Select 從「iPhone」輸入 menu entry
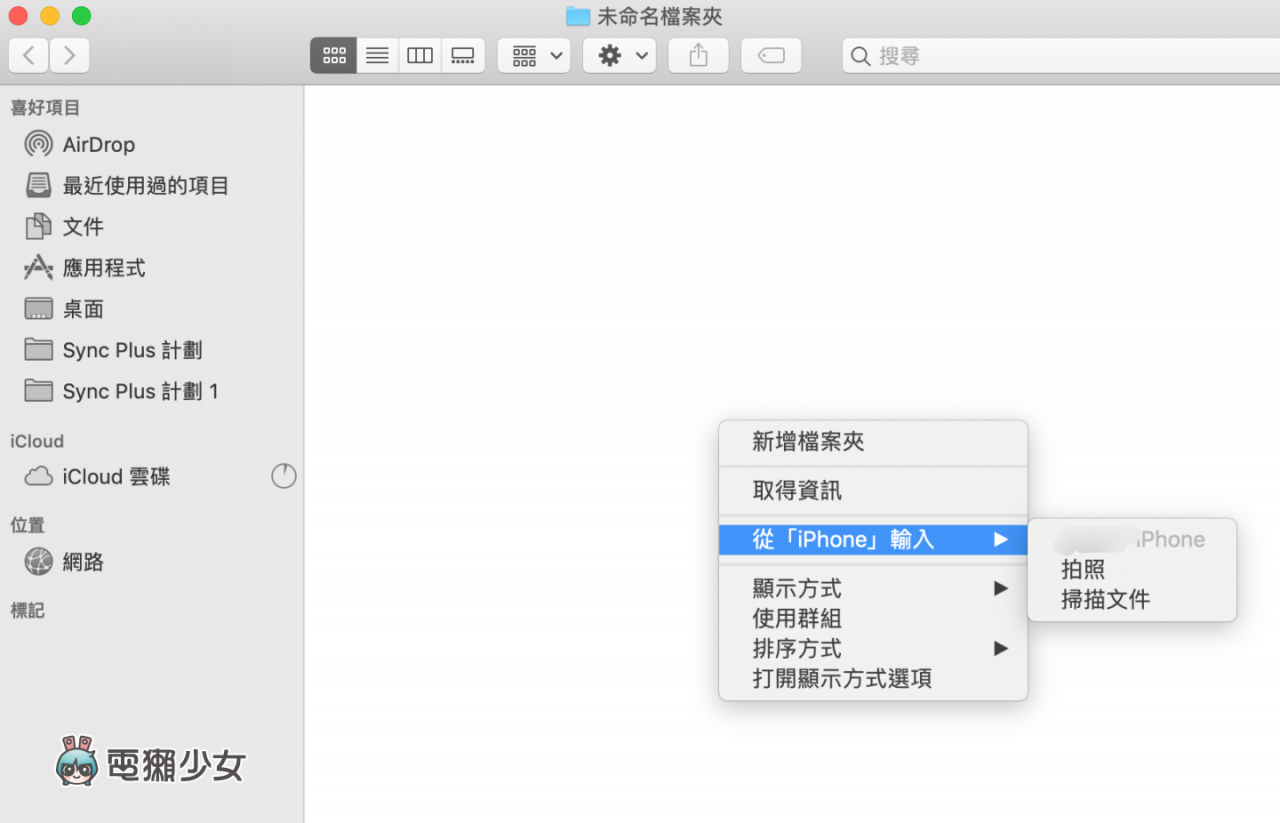 pyautogui.click(x=873, y=540)
